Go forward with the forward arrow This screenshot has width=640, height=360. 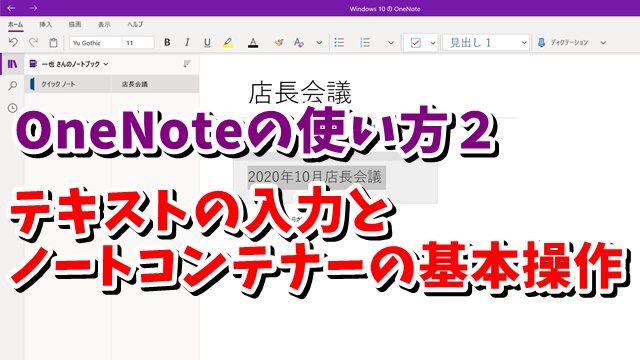(x=33, y=8)
